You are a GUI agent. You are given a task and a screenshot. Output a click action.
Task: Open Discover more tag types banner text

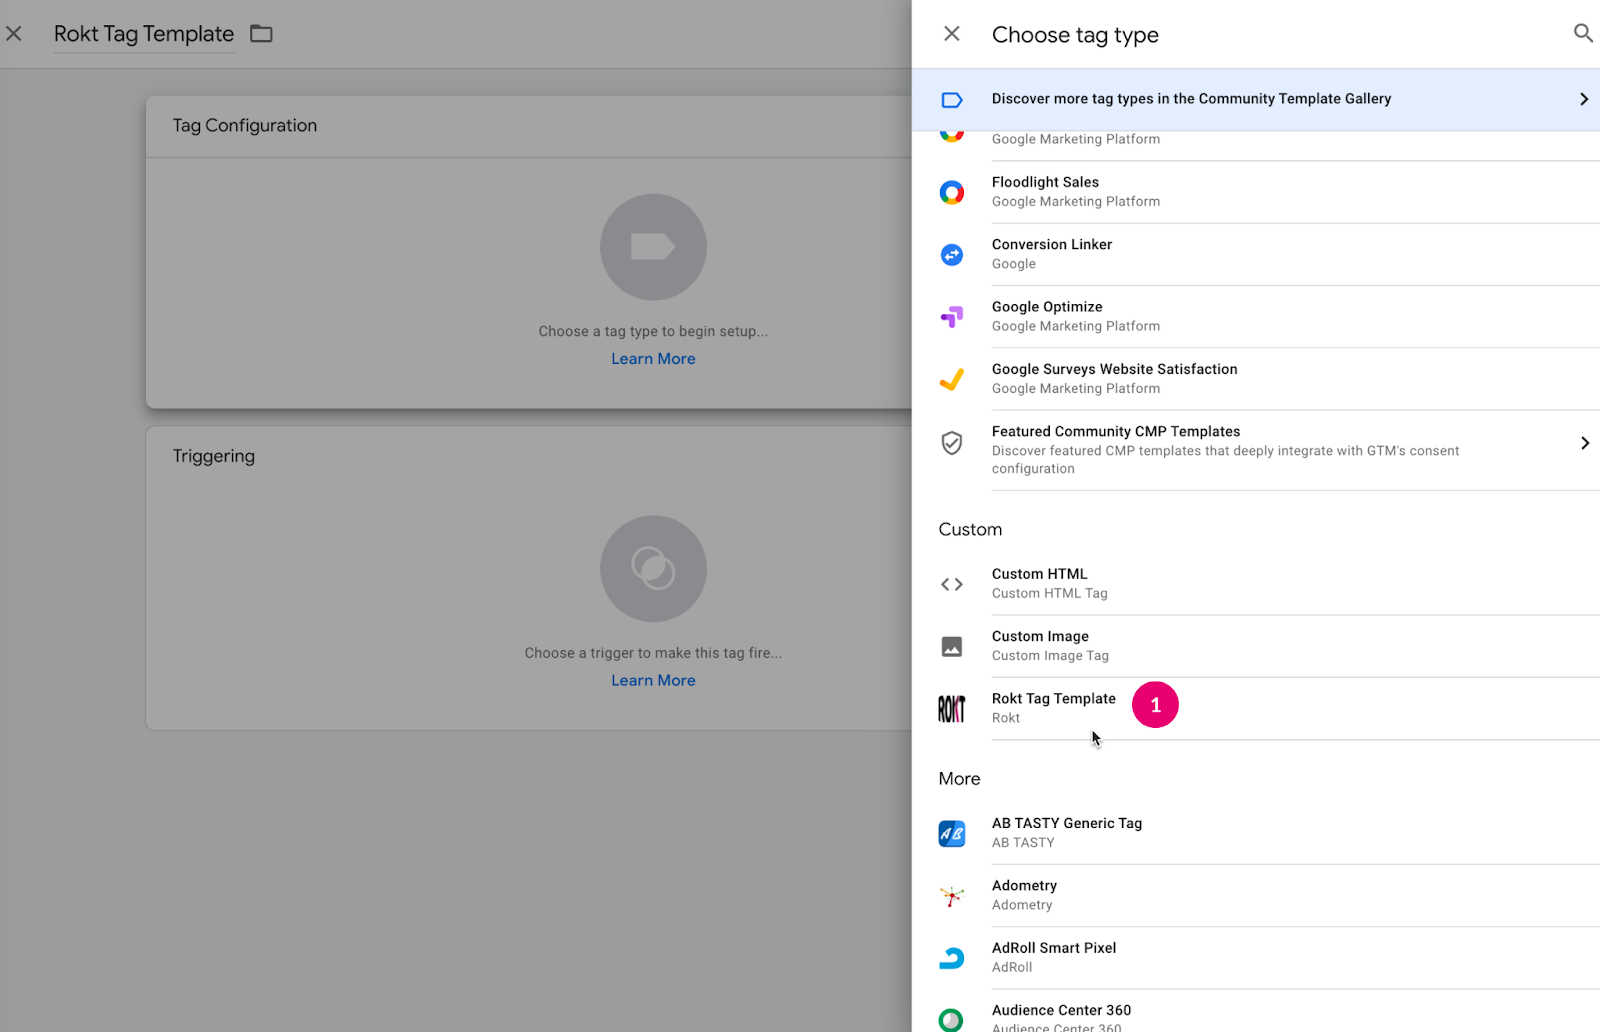point(1191,99)
